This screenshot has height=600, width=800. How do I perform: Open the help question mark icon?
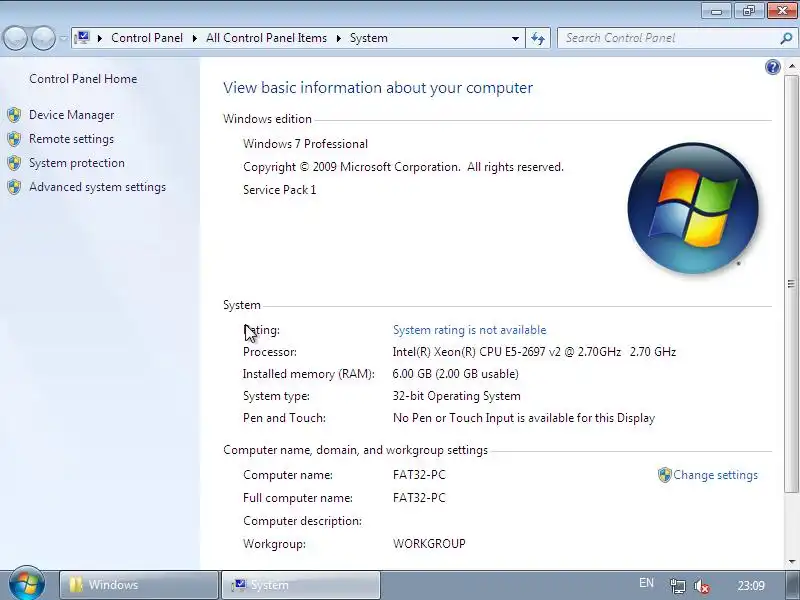[x=772, y=67]
